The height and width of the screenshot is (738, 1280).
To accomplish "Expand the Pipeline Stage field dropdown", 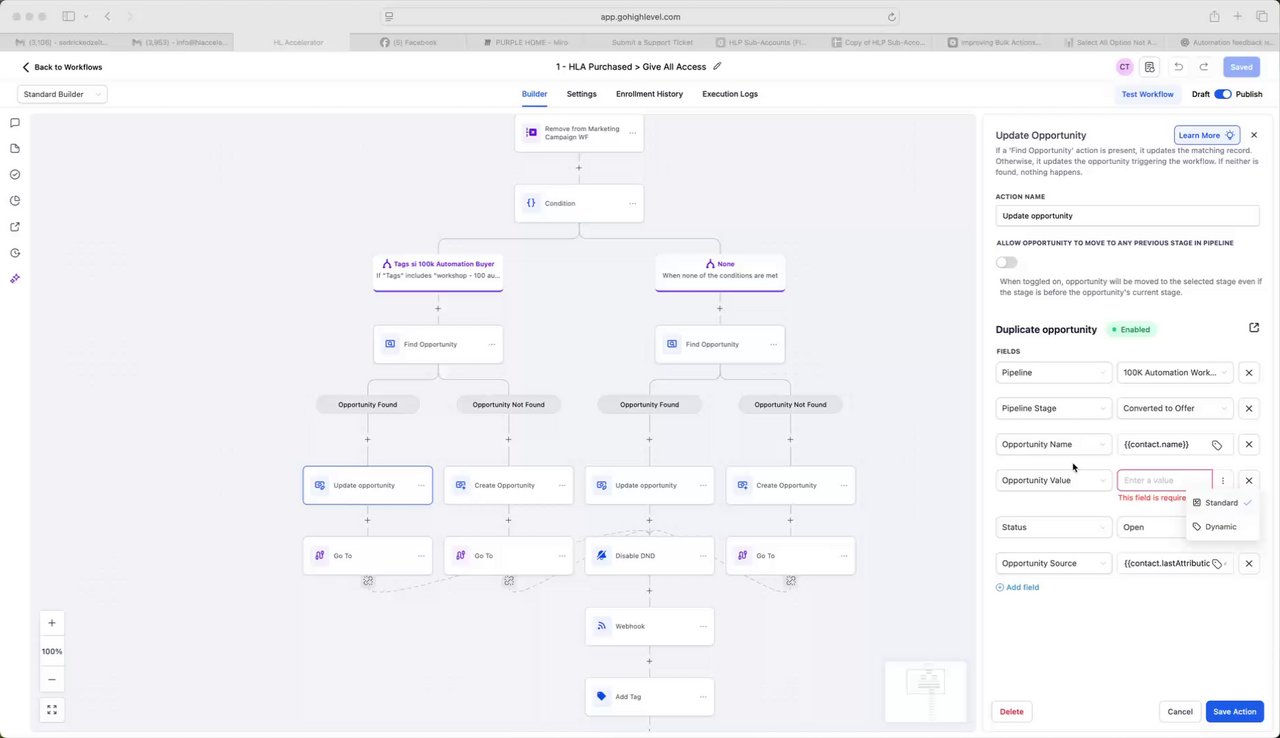I will click(1053, 408).
